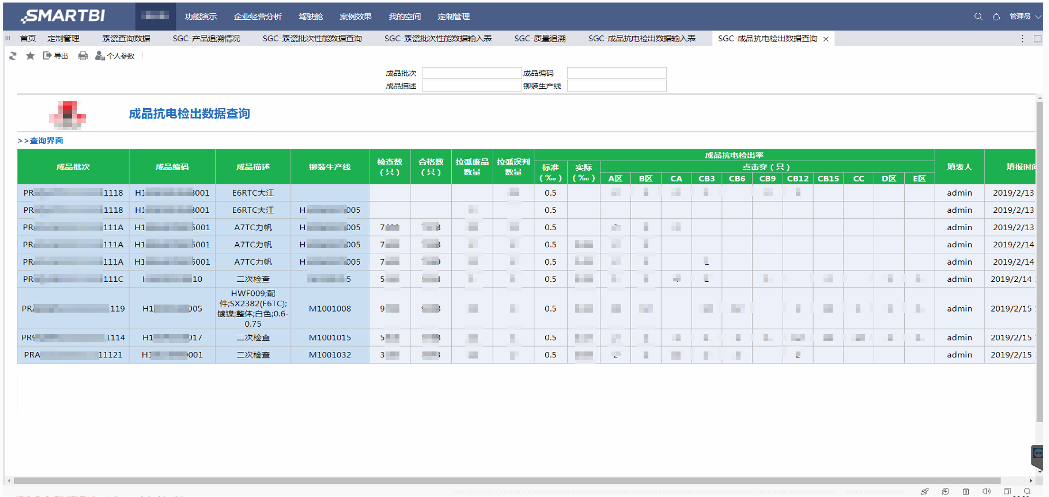Click the HWF009 product description cell

(x=253, y=308)
